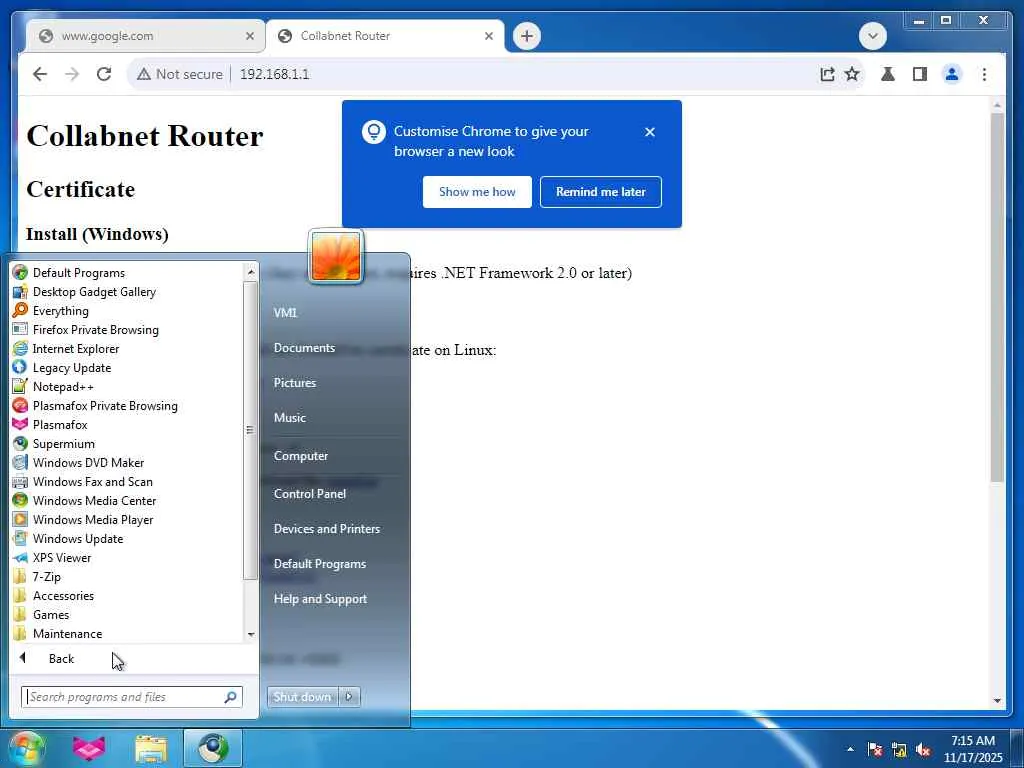Viewport: 1024px width, 768px height.
Task: Reload the current page
Action: 104,74
